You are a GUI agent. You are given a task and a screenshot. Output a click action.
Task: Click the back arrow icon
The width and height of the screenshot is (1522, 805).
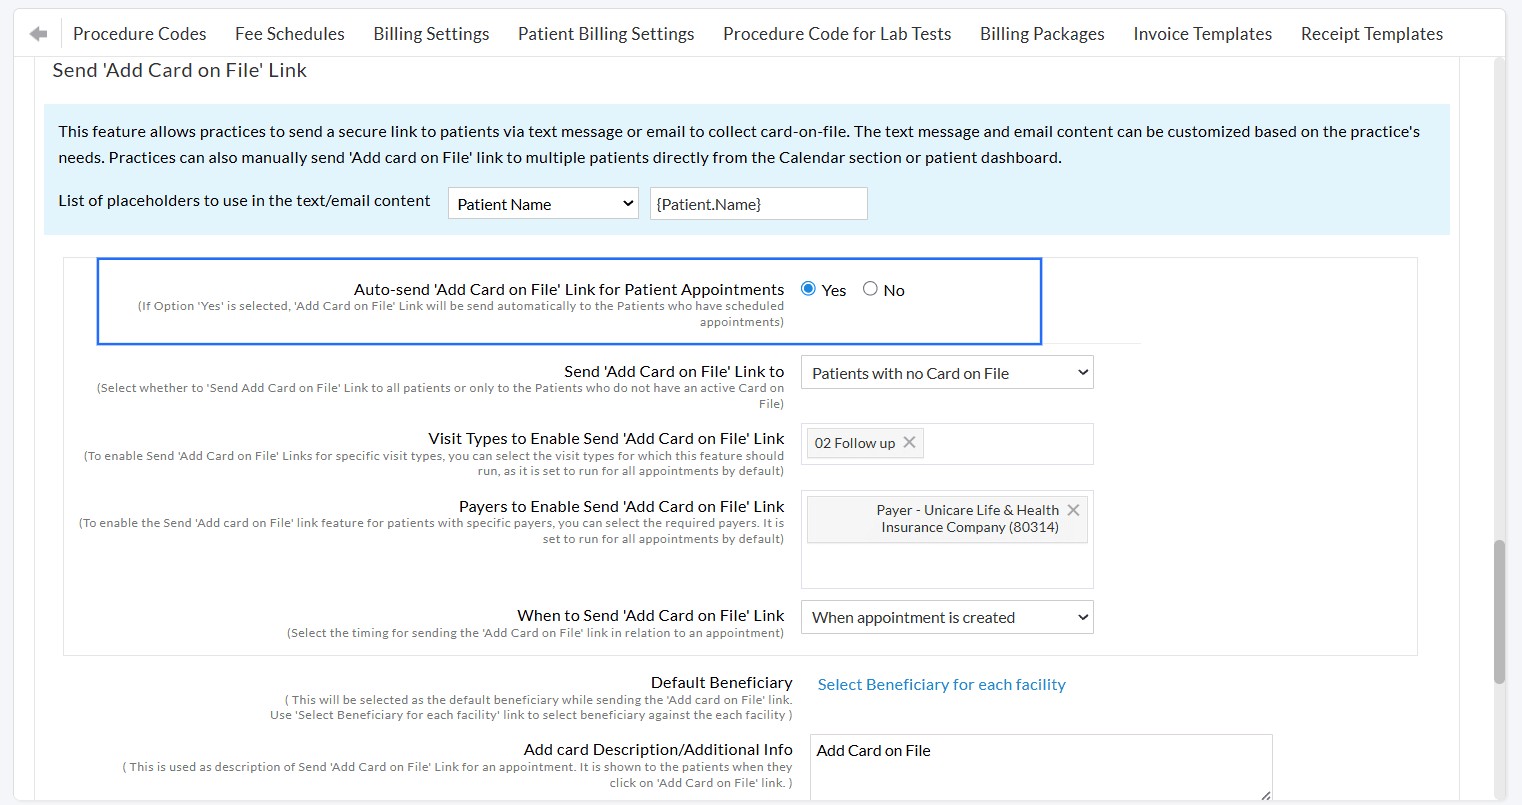(39, 34)
